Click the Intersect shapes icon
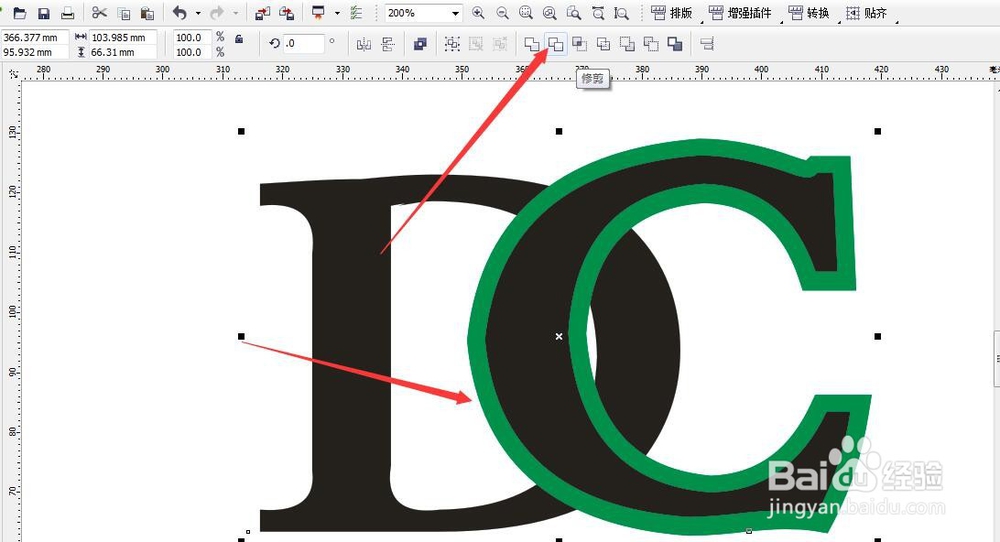 [579, 44]
